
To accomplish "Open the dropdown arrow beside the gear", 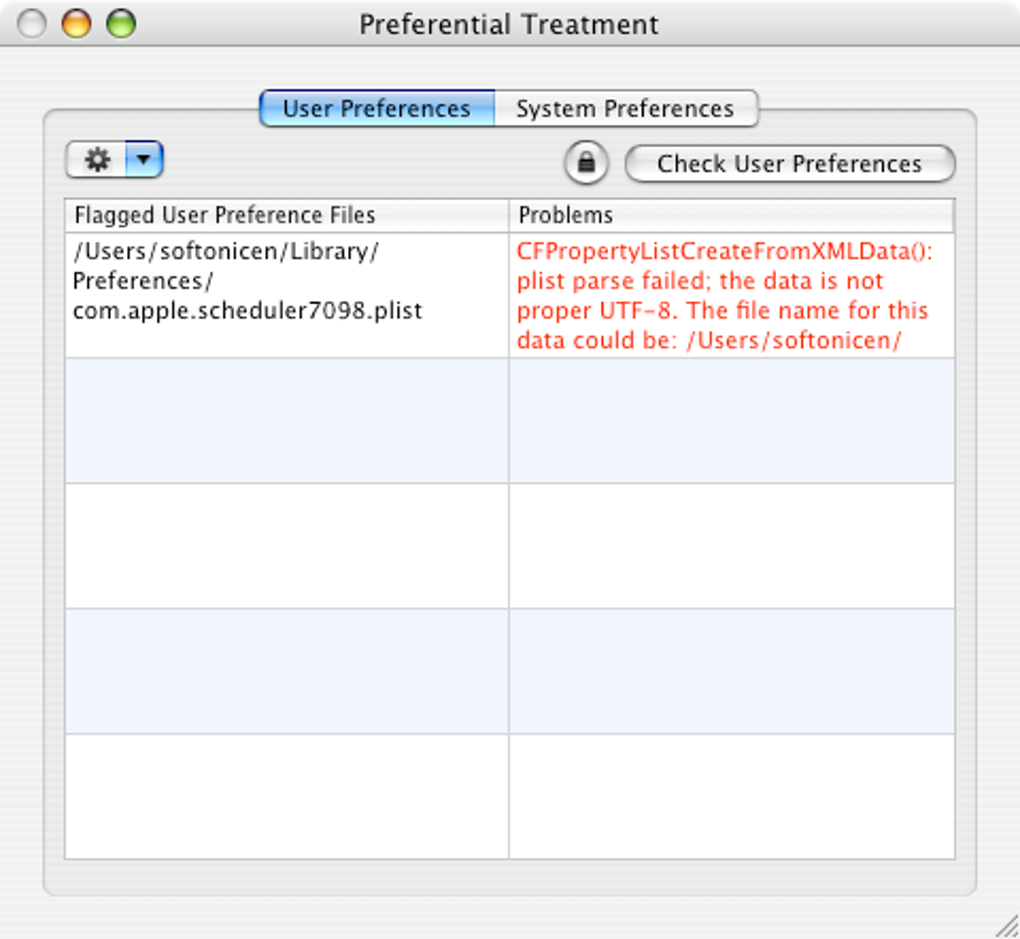I will point(144,160).
